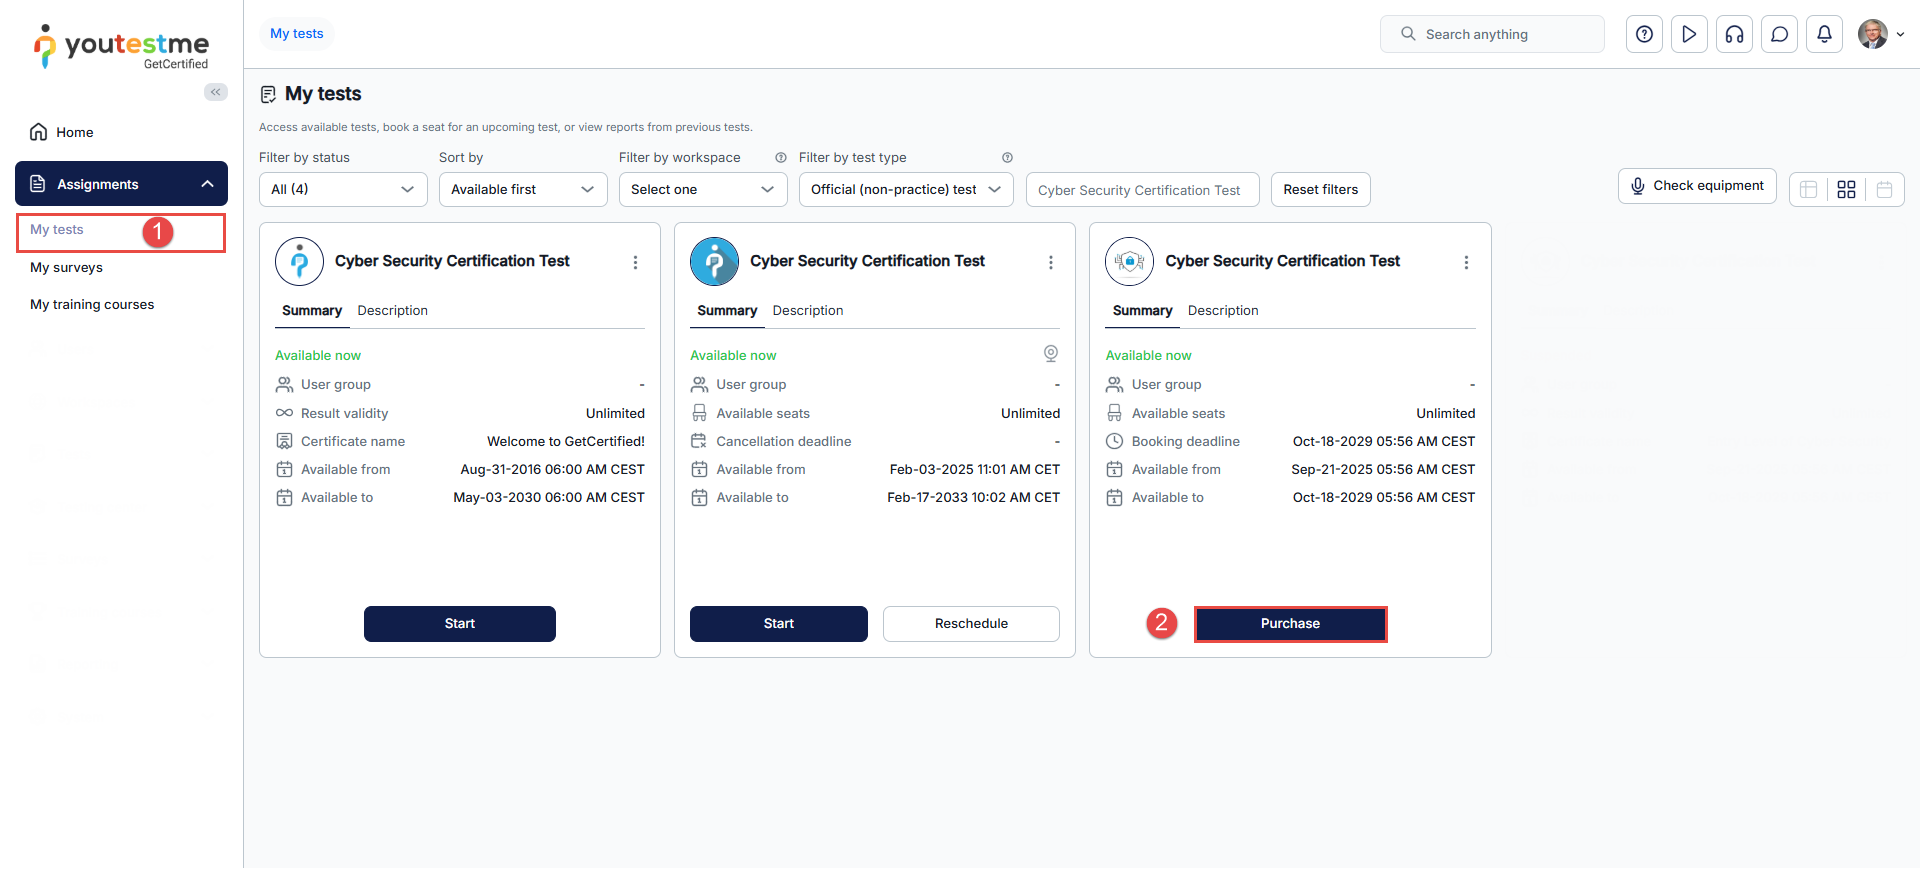Switch to calendar view
Screen dimensions: 1920x869
click(x=1884, y=189)
